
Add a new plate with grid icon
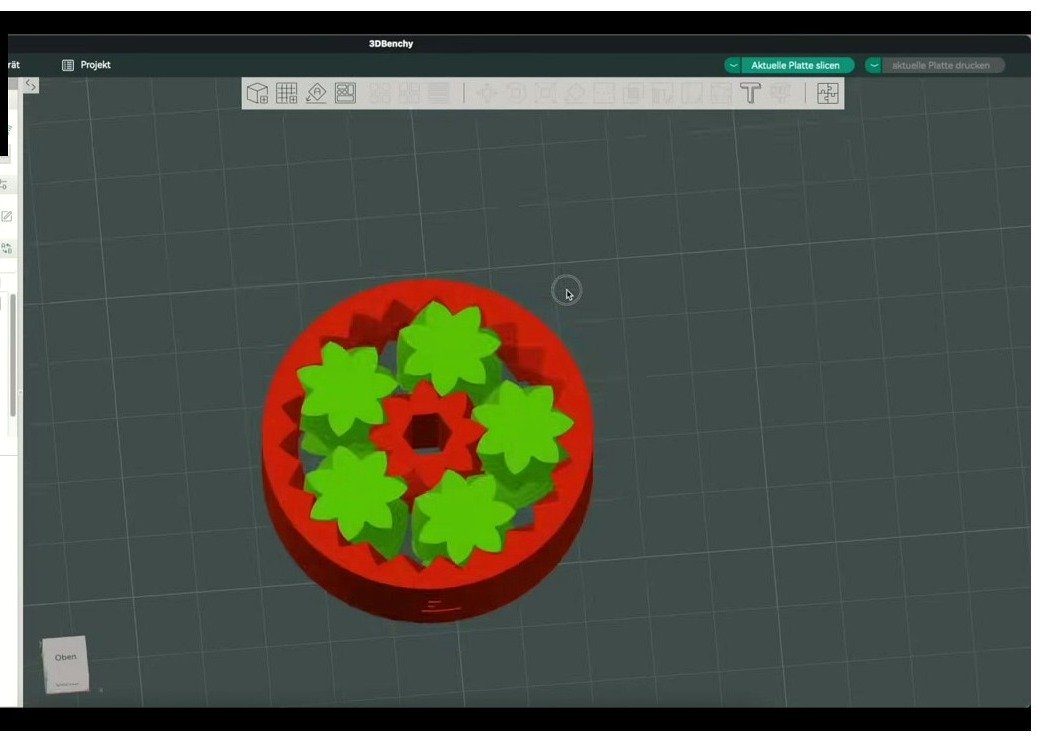pyautogui.click(x=286, y=93)
